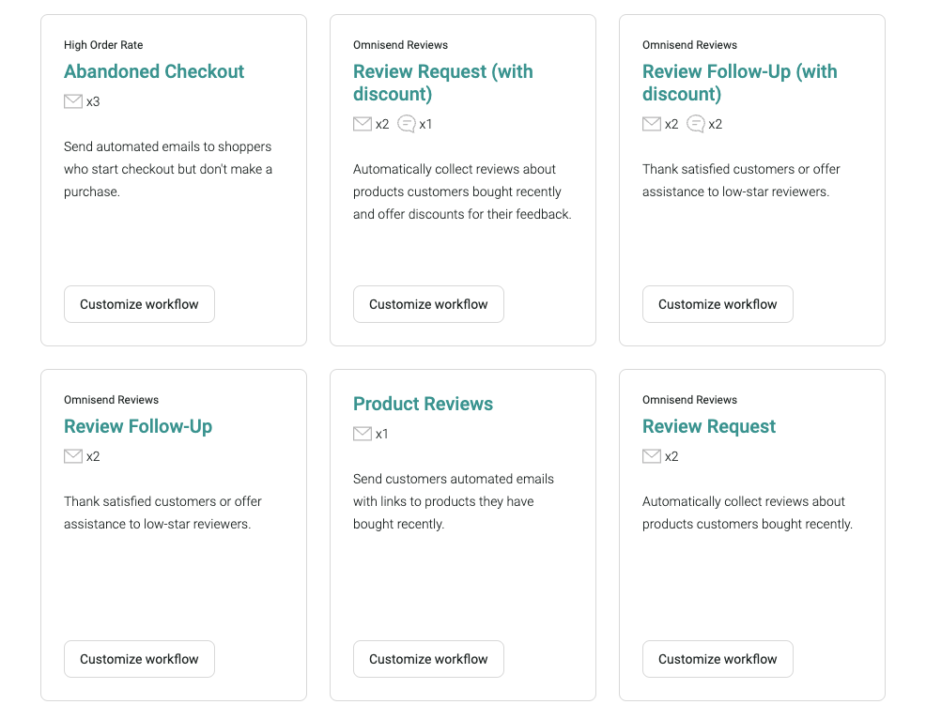
Task: Click the email icon on Review Follow-Up (with discount)
Action: [x=650, y=124]
